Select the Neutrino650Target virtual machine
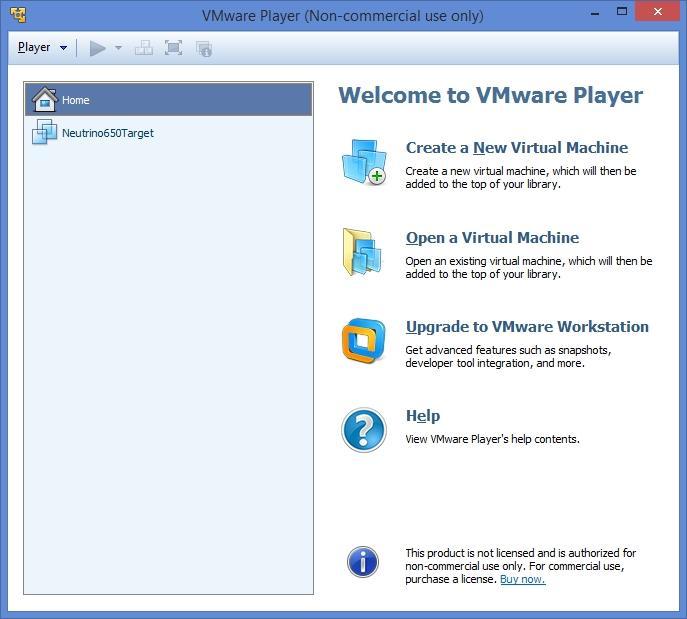Screen dimensions: 687x619 [169, 133]
